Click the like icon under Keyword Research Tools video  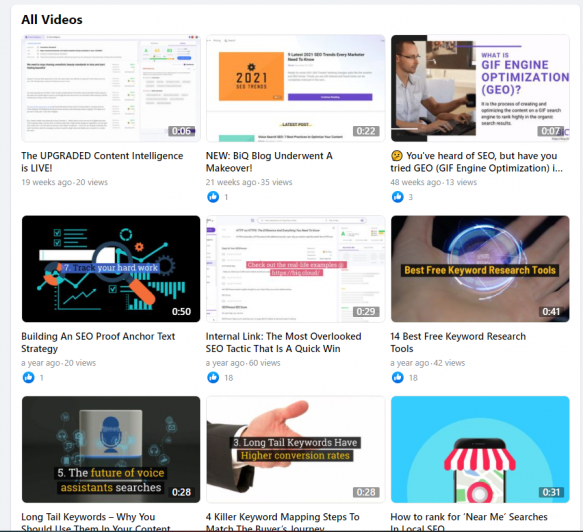[397, 377]
